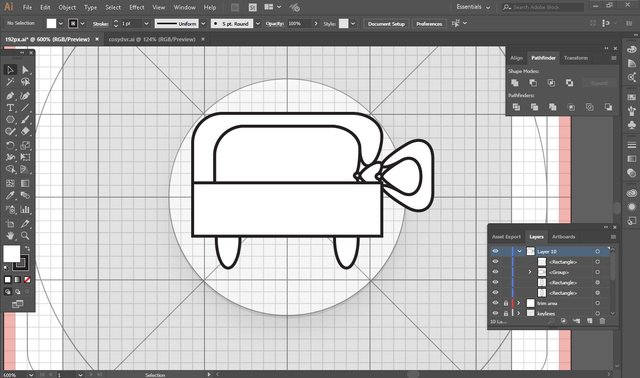Switch to the Asset Export tab
Image resolution: width=640 pixels, height=378 pixels.
pos(507,237)
